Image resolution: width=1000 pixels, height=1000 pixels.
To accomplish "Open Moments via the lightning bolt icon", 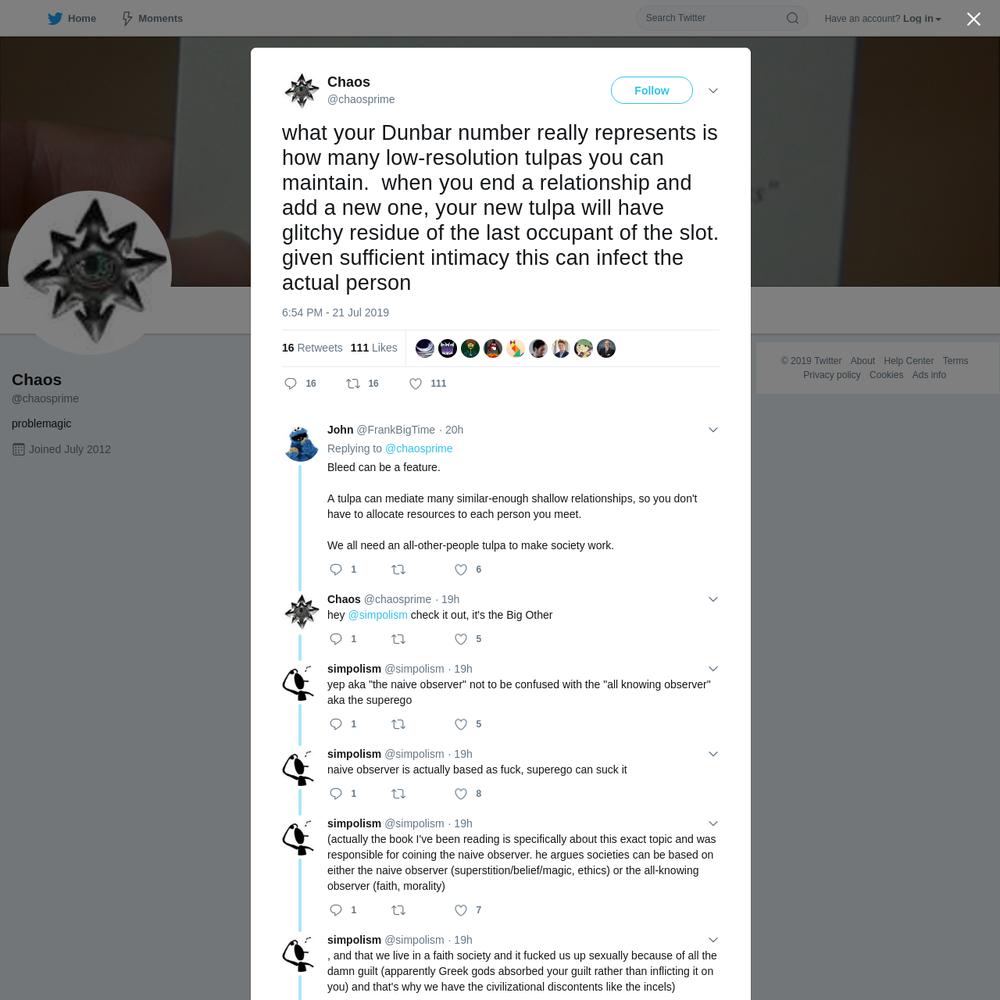I will click(x=127, y=18).
